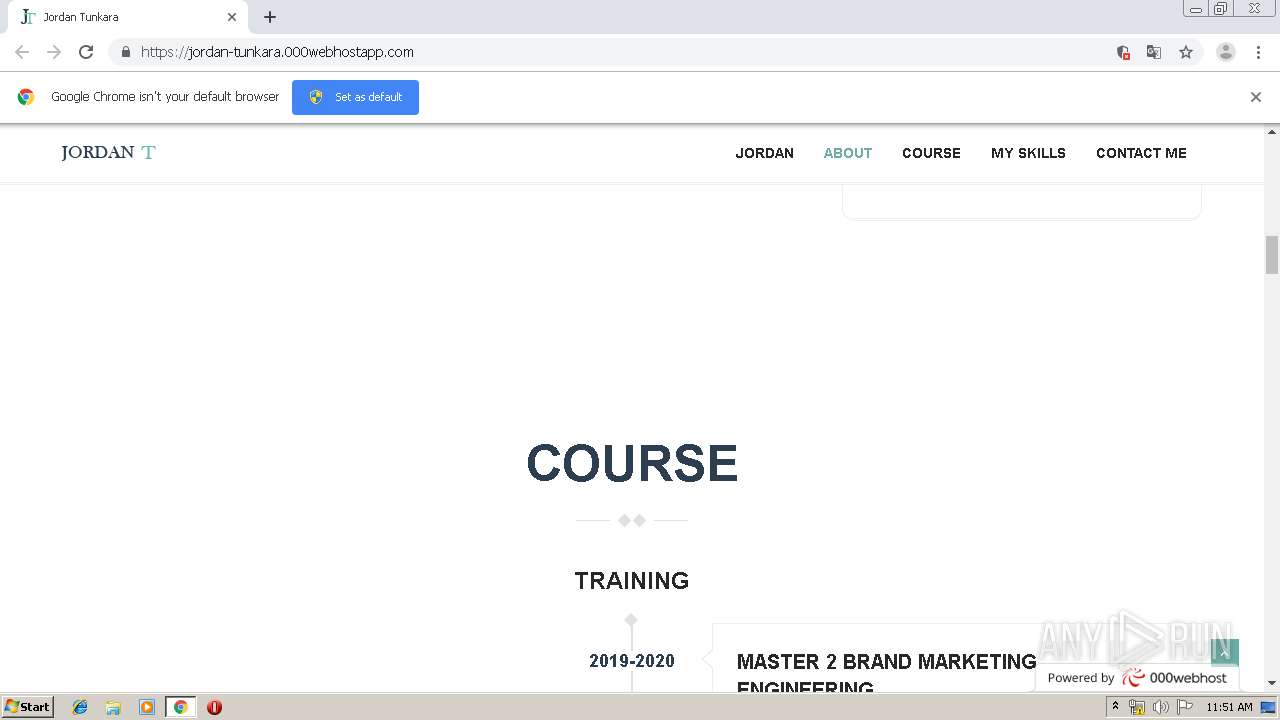Go back using the browser back arrow
Viewport: 1280px width, 720px height.
point(22,52)
